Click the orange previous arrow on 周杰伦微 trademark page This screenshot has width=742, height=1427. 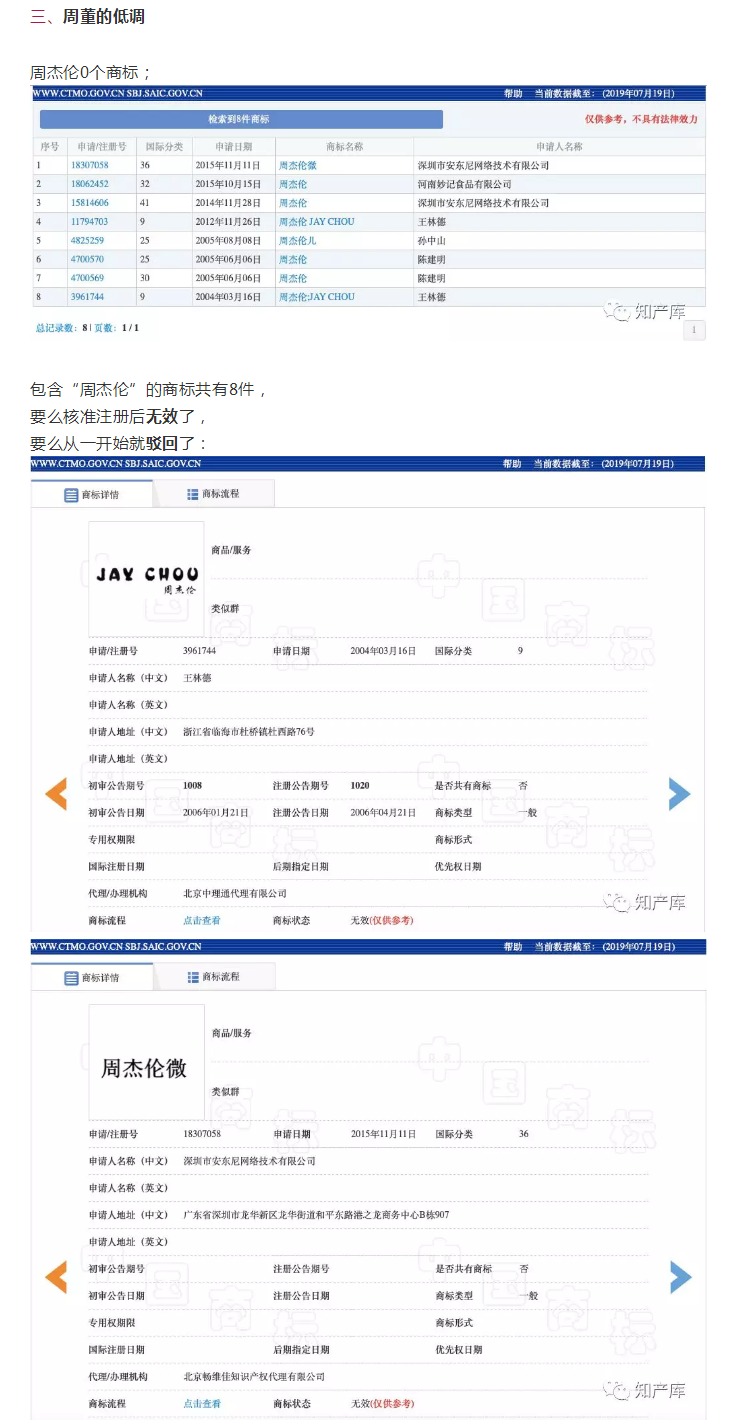tap(56, 1277)
